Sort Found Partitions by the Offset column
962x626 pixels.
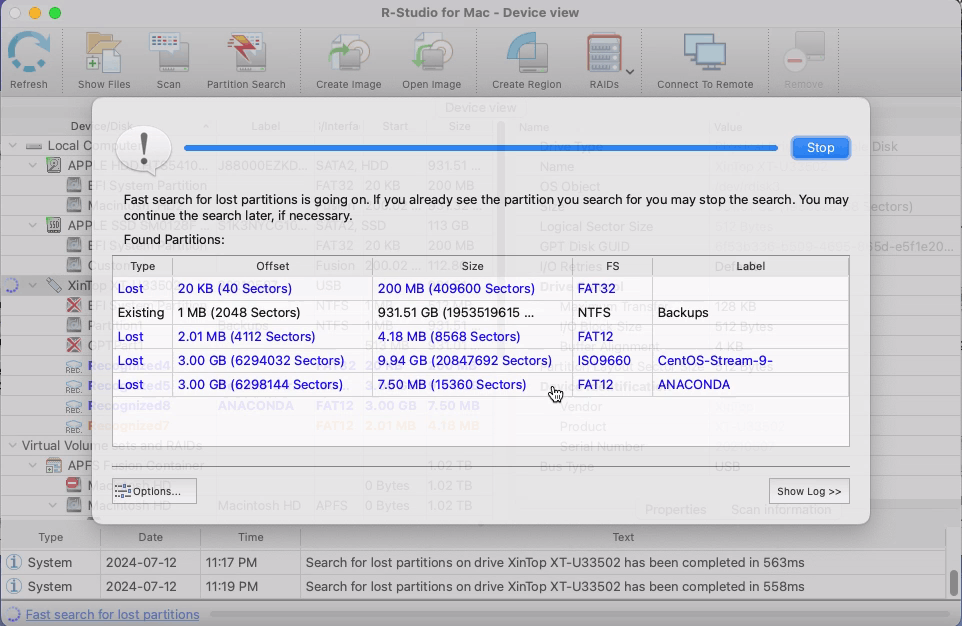(x=272, y=266)
